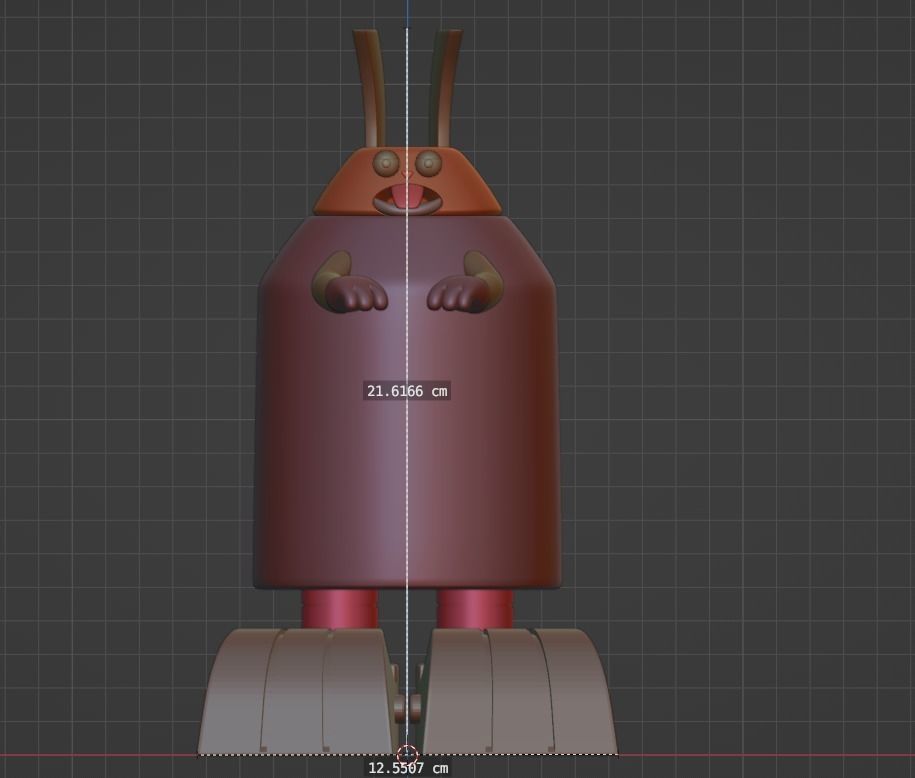
Task: Click the 12.5507 cm width measurement label
Action: [x=408, y=768]
